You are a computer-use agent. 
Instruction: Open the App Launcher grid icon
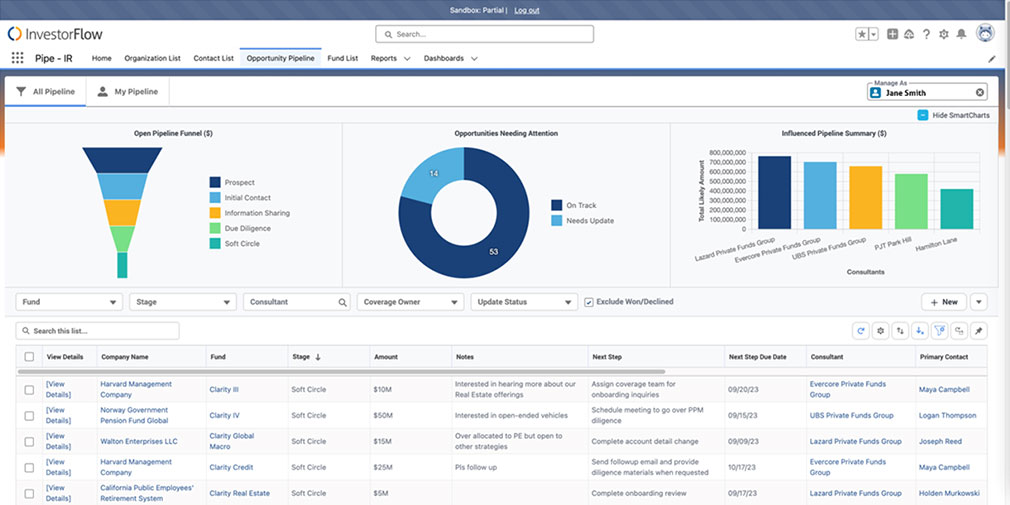(x=17, y=58)
